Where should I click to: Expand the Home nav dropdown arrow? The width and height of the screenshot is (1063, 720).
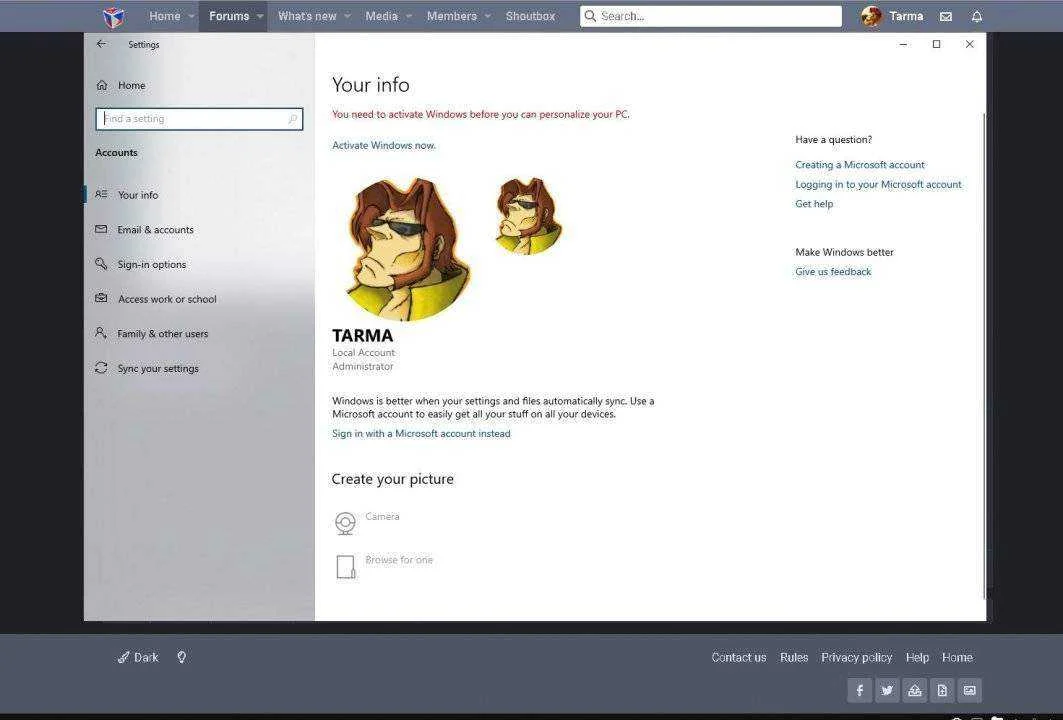(x=192, y=16)
